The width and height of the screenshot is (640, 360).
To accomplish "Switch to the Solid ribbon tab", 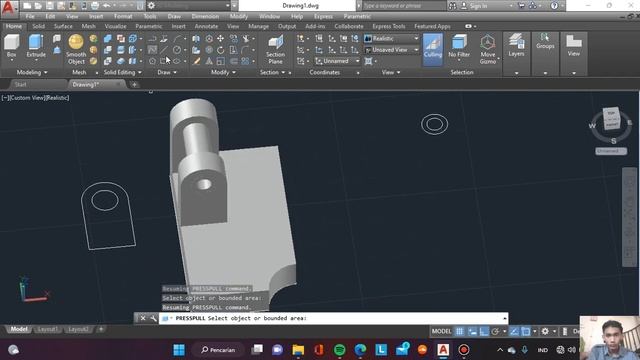I will pyautogui.click(x=38, y=26).
